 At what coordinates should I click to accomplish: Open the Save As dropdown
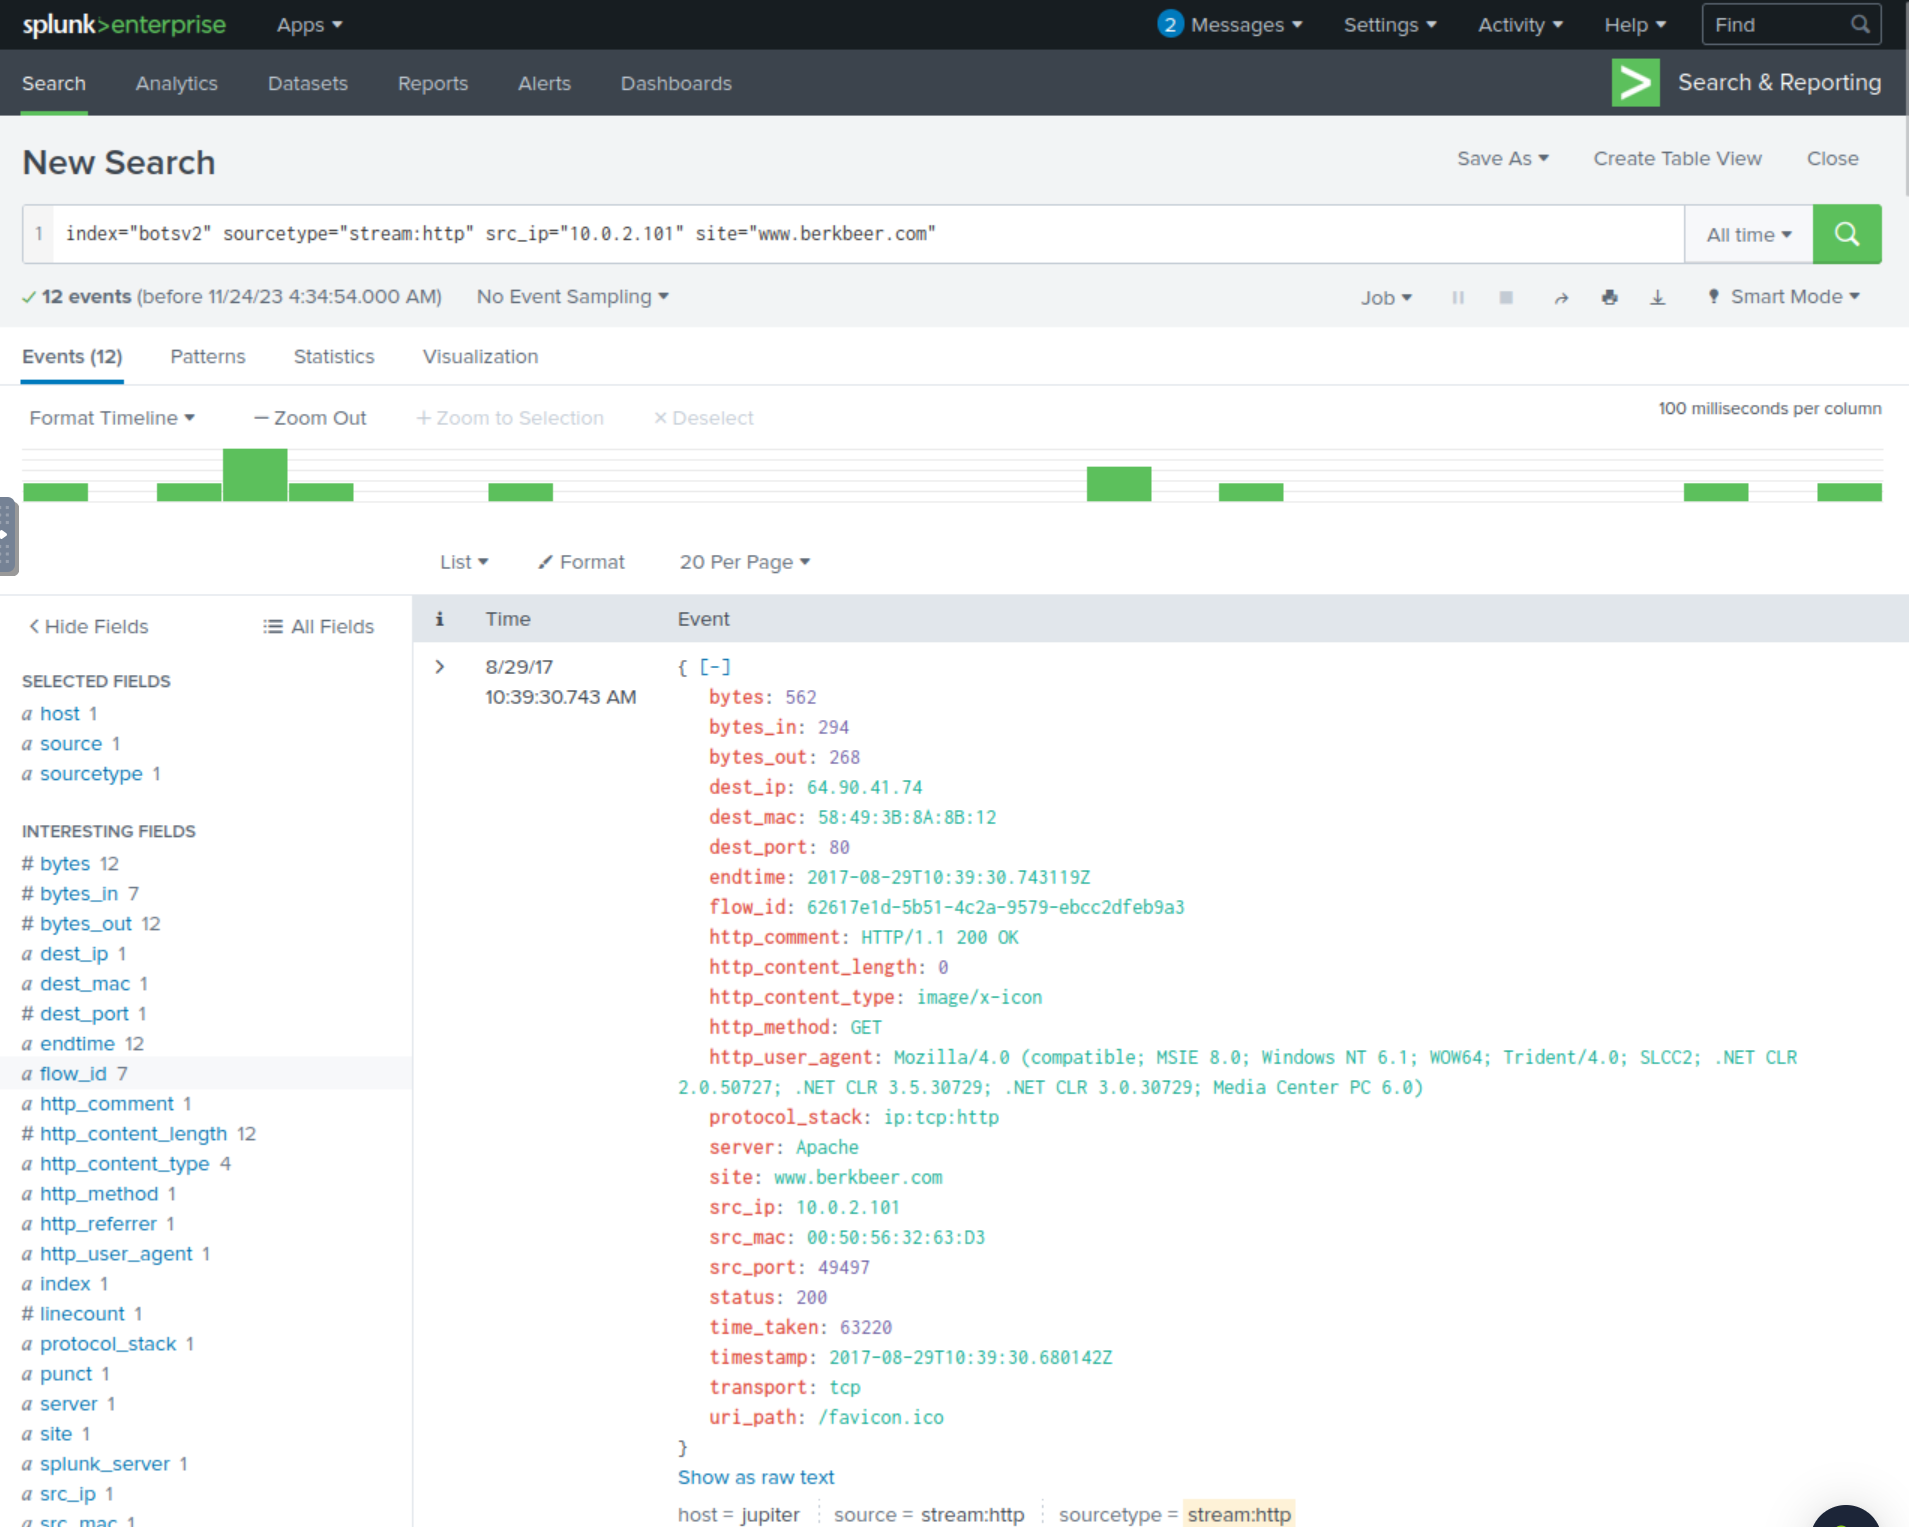[1502, 158]
